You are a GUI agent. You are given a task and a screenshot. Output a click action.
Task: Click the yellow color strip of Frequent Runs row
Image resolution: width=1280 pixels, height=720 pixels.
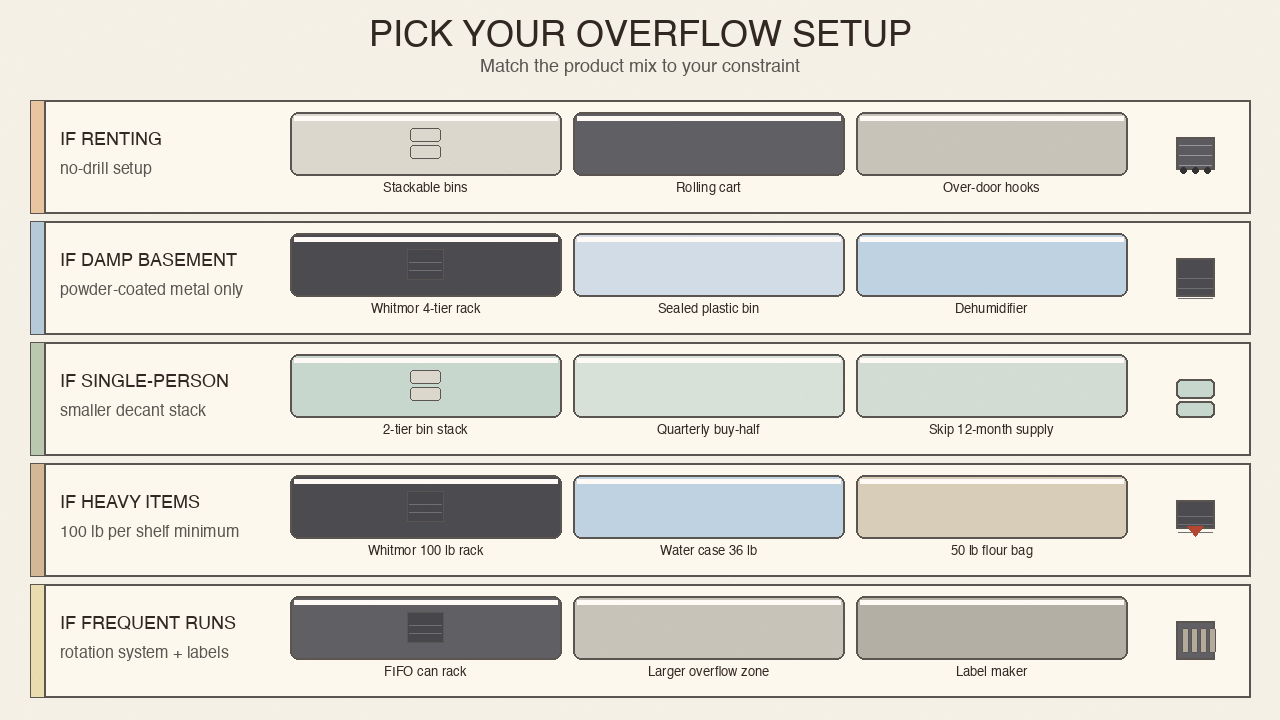[x=37, y=641]
